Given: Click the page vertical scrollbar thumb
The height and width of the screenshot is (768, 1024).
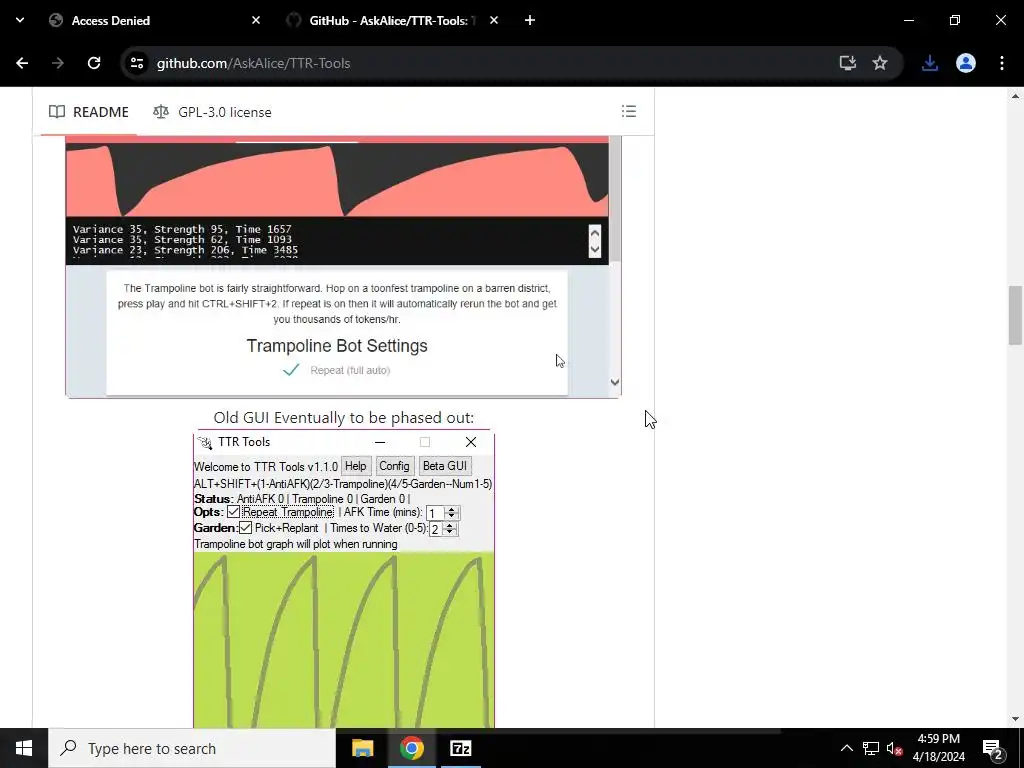Looking at the screenshot, I should coord(1015,315).
